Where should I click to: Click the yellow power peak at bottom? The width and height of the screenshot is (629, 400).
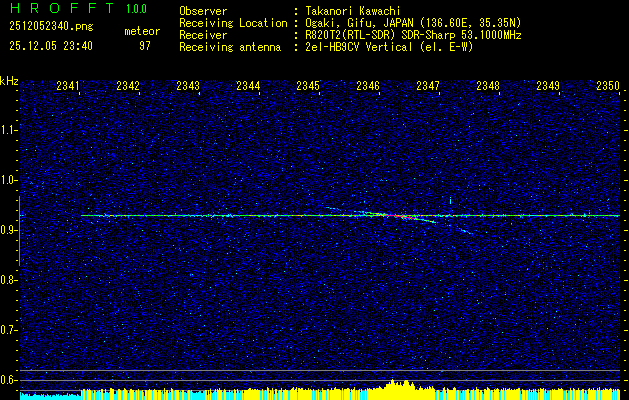[x=398, y=386]
